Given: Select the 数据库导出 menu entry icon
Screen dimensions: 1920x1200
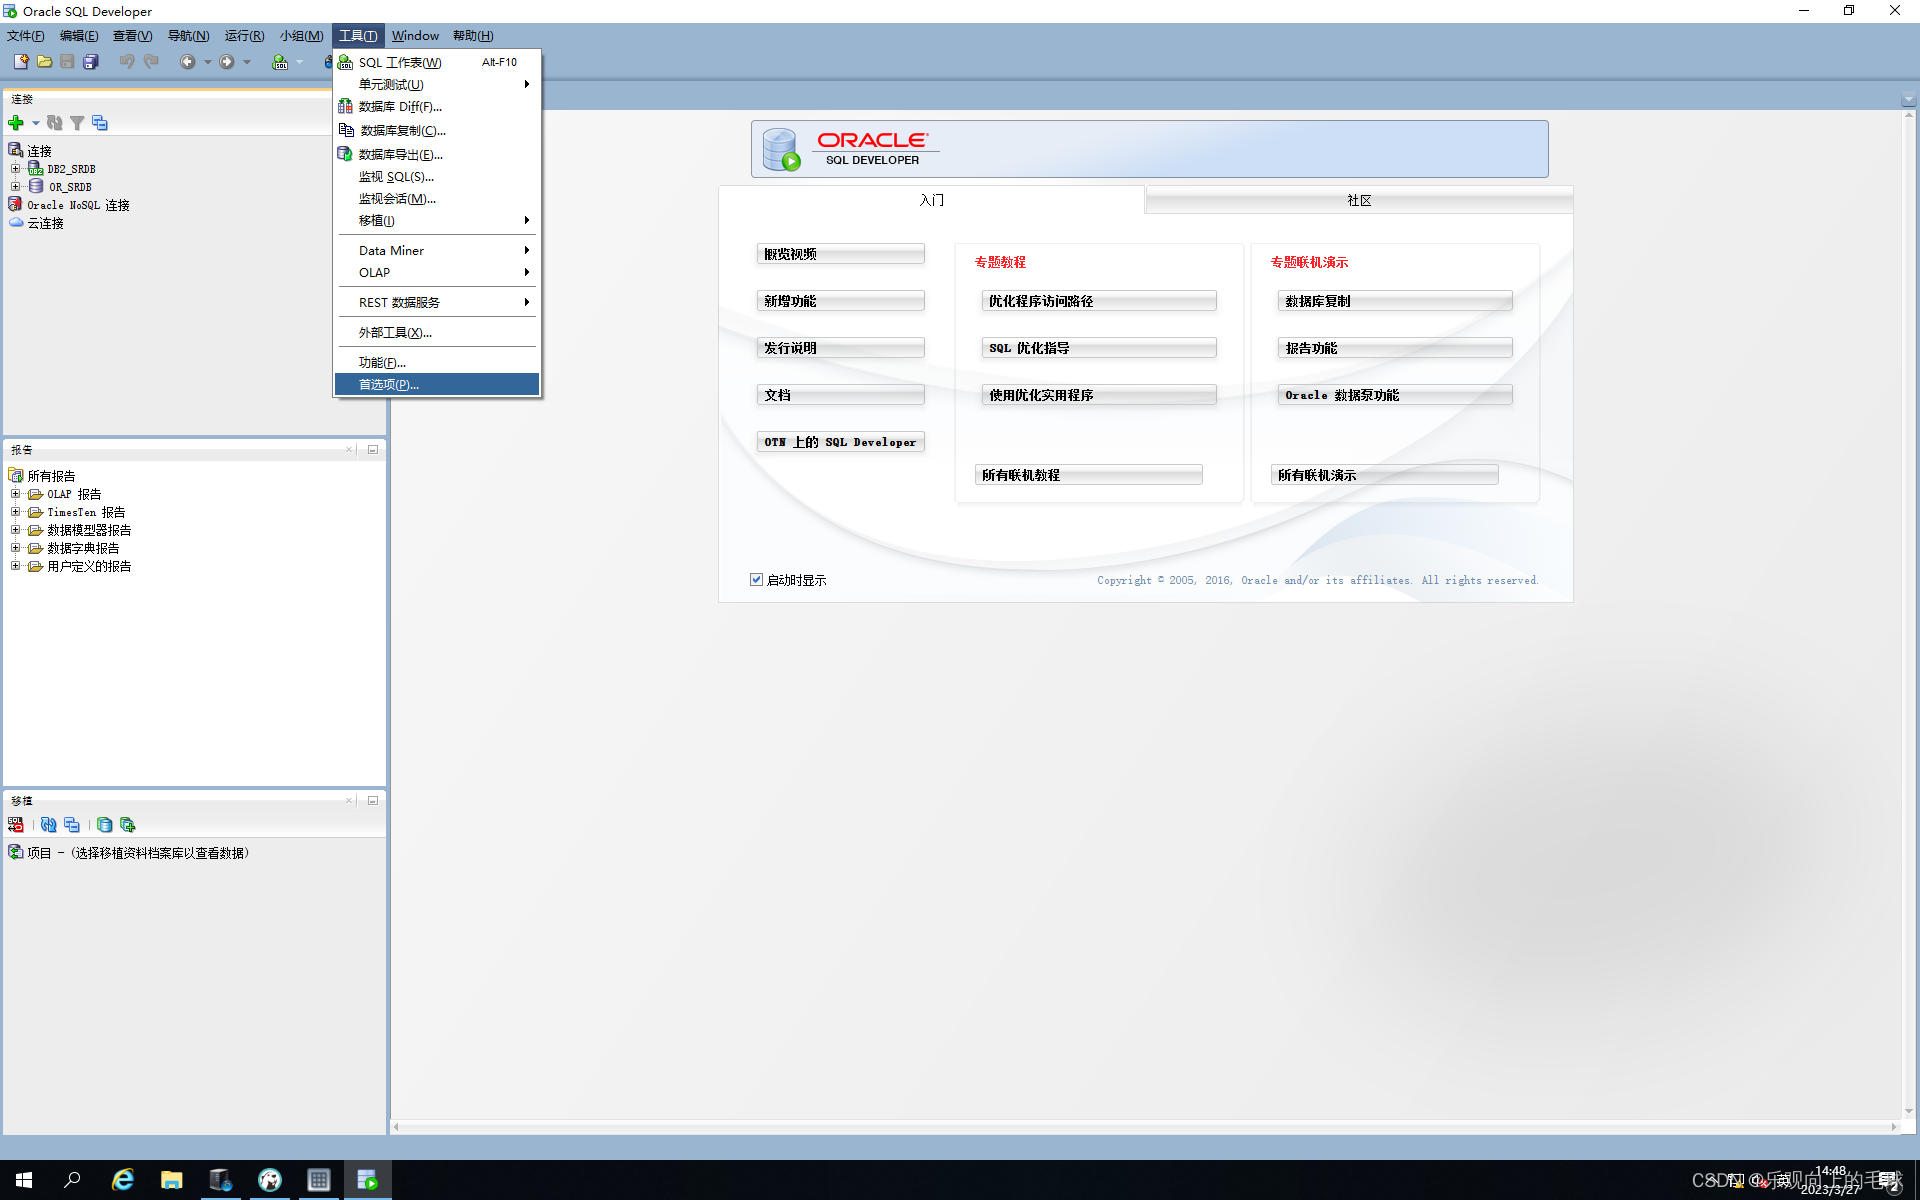Looking at the screenshot, I should [345, 154].
